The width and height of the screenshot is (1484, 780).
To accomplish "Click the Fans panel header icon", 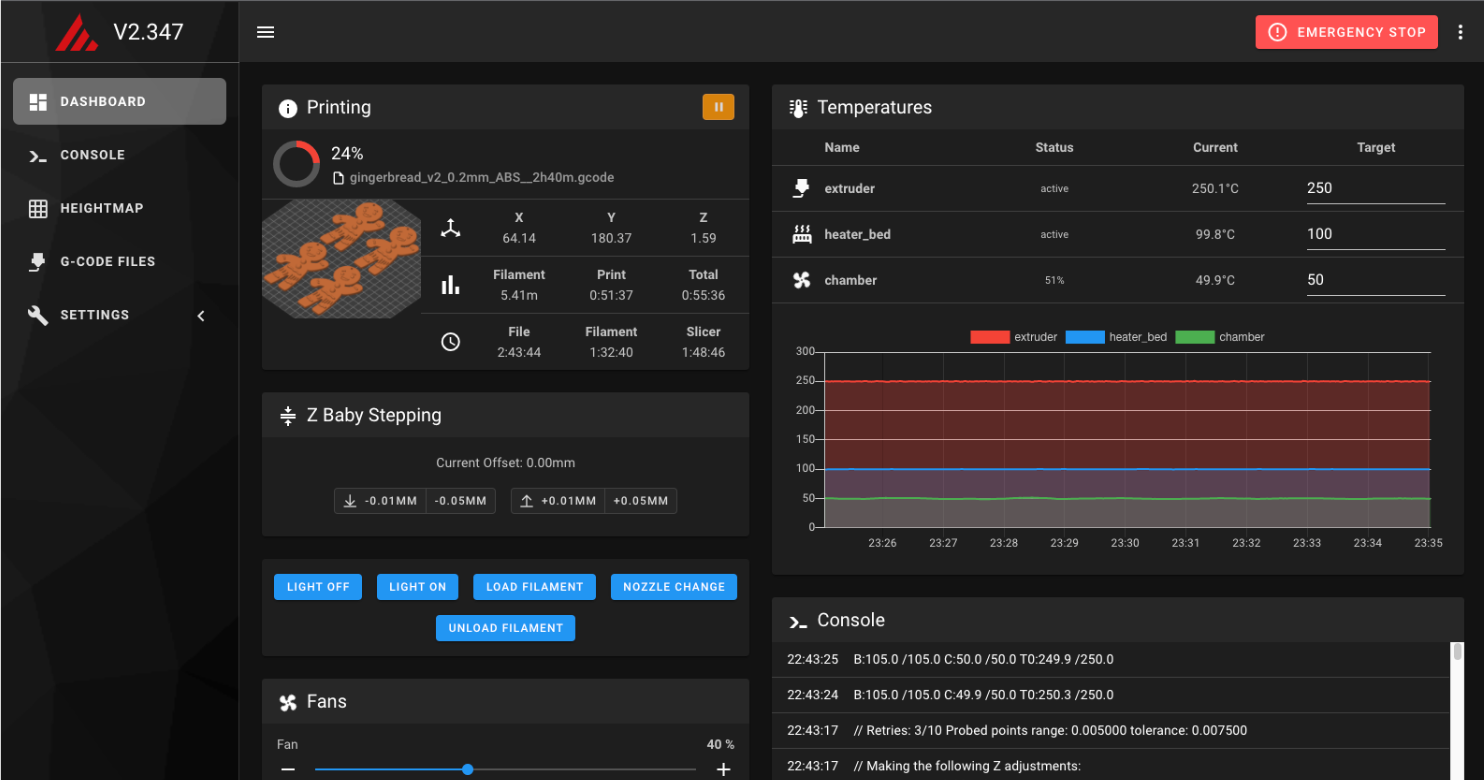I will click(289, 701).
